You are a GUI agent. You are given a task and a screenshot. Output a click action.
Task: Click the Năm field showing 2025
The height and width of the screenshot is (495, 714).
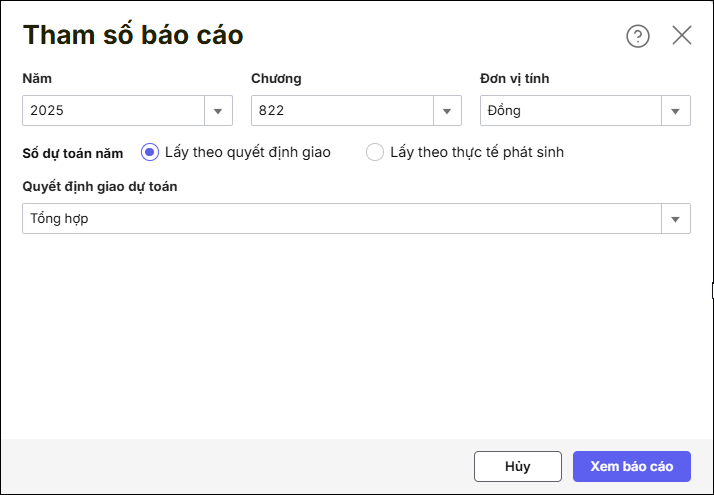pyautogui.click(x=113, y=111)
